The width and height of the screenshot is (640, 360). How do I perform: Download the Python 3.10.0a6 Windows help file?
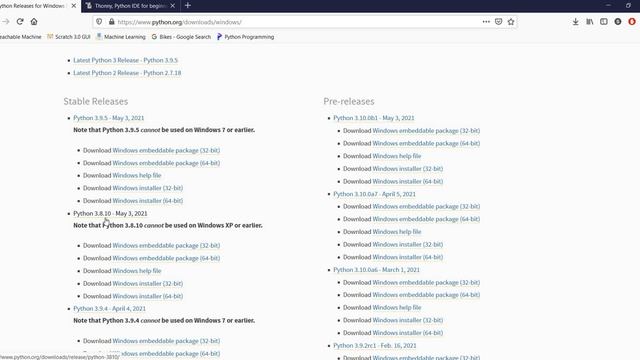[397, 307]
